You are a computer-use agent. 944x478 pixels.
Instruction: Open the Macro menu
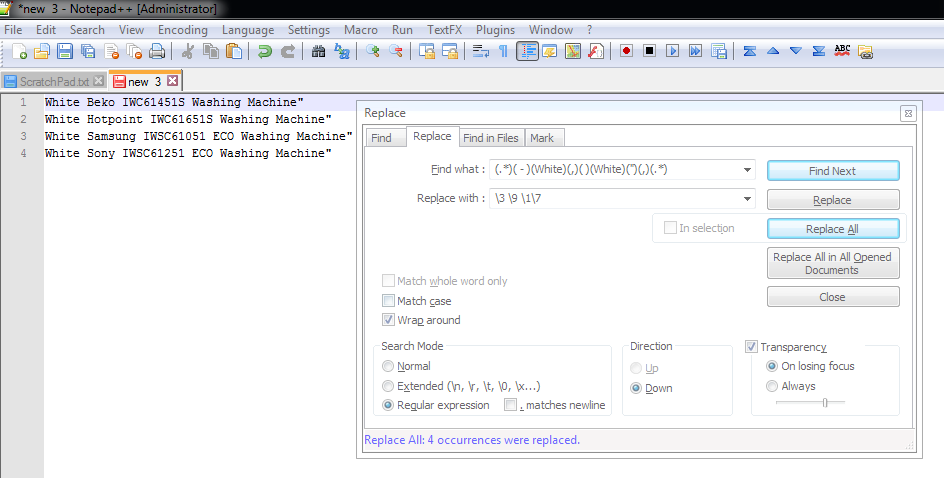coord(361,29)
